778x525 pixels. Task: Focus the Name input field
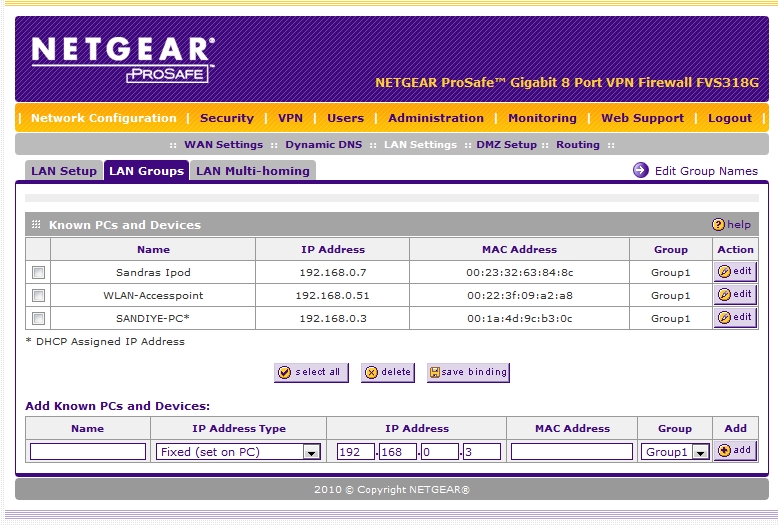88,452
